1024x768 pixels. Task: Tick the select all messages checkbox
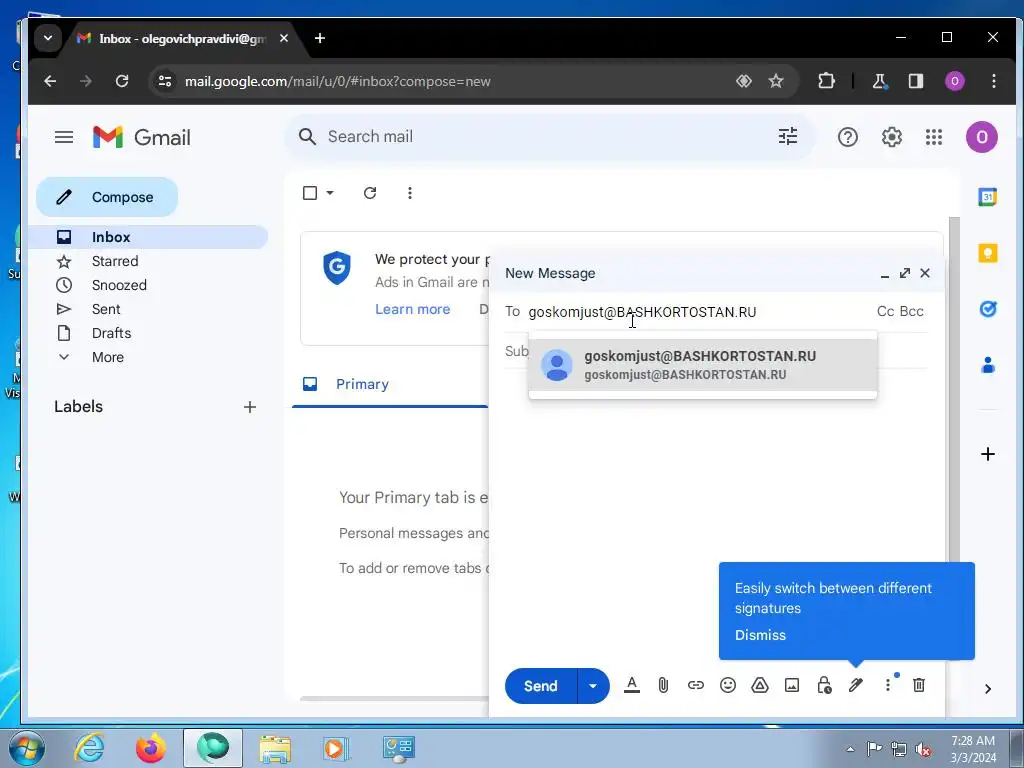(x=310, y=193)
